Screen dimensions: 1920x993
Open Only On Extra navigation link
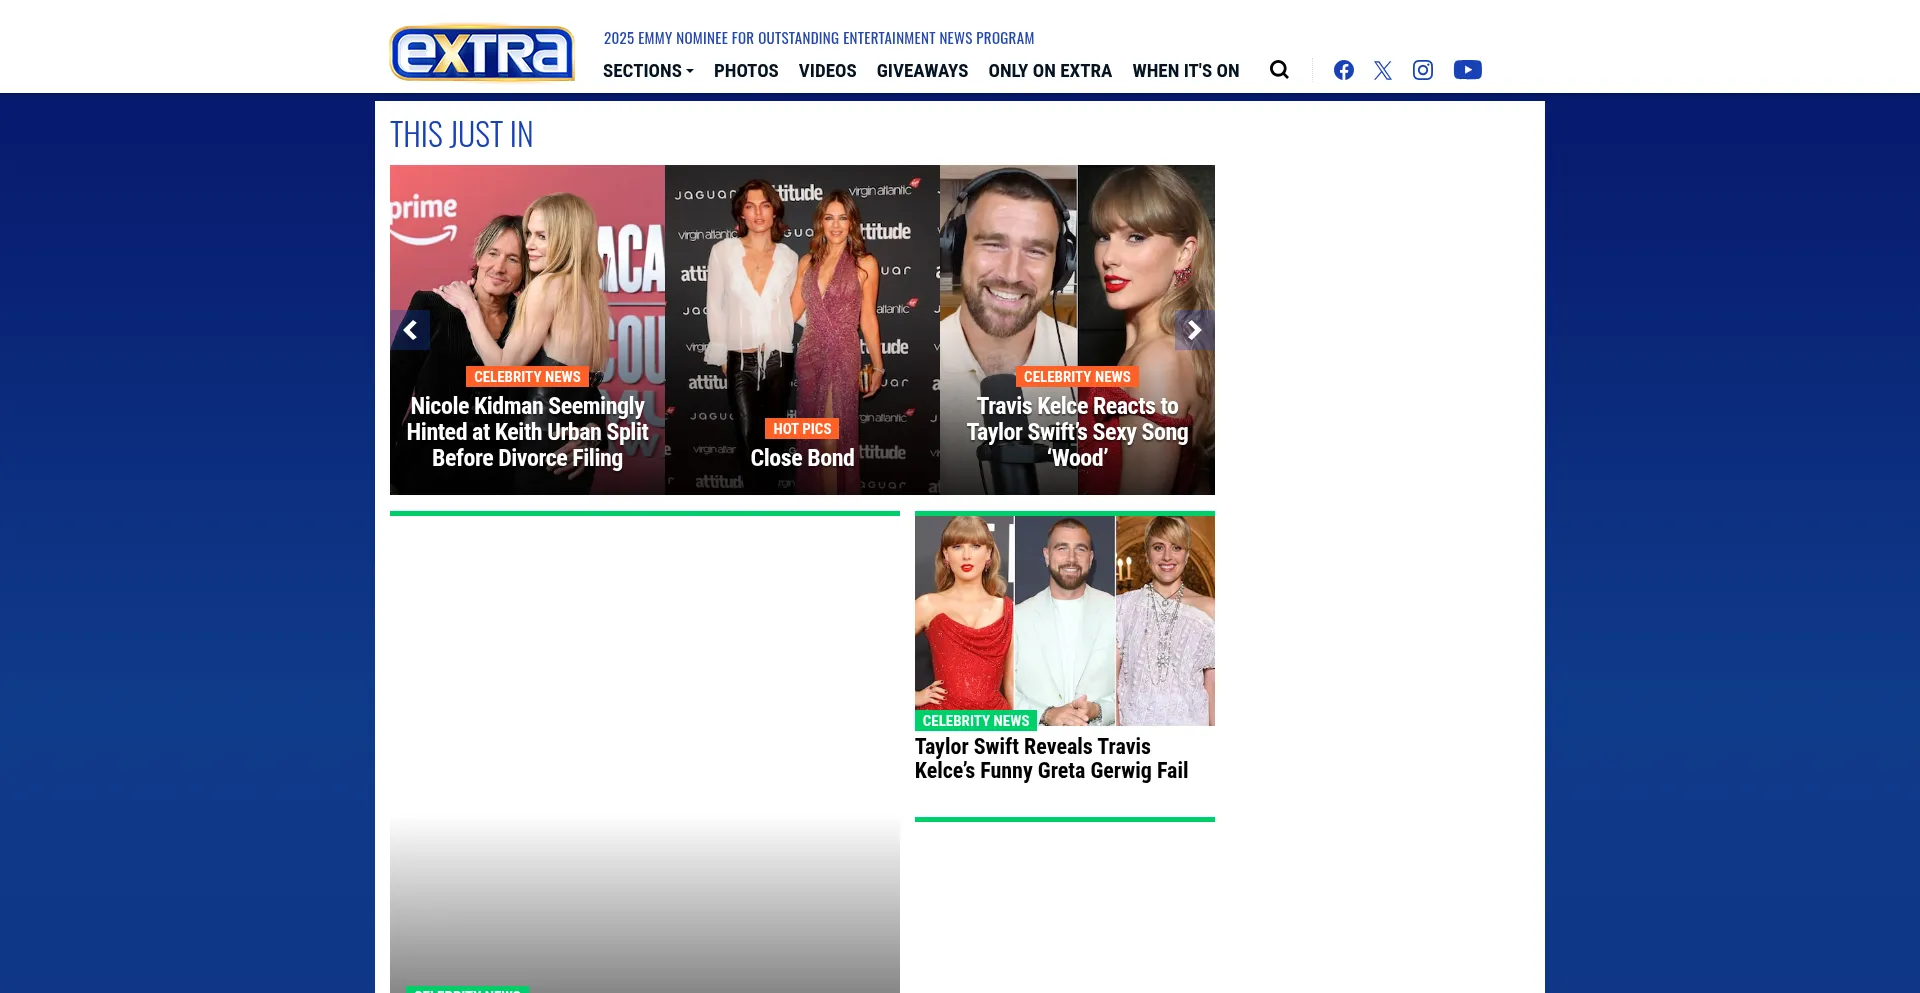pyautogui.click(x=1050, y=71)
